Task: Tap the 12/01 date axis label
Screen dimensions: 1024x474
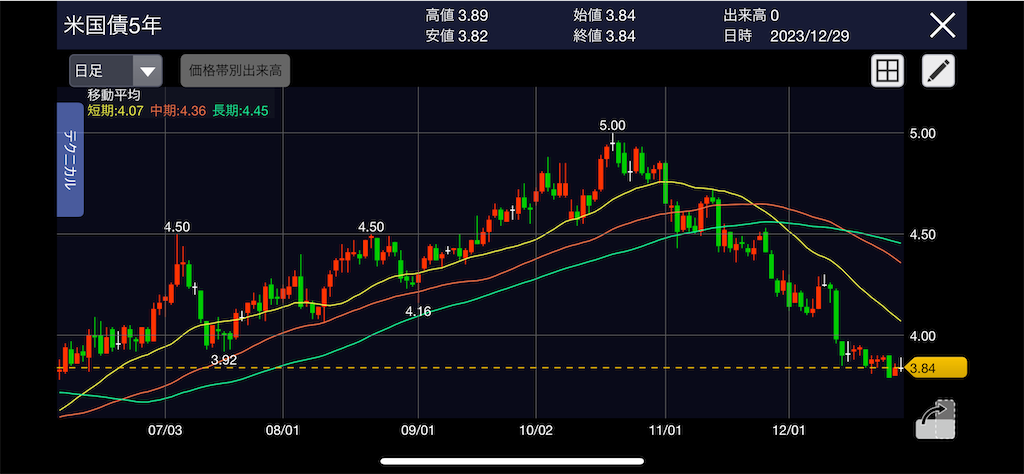Action: [788, 431]
